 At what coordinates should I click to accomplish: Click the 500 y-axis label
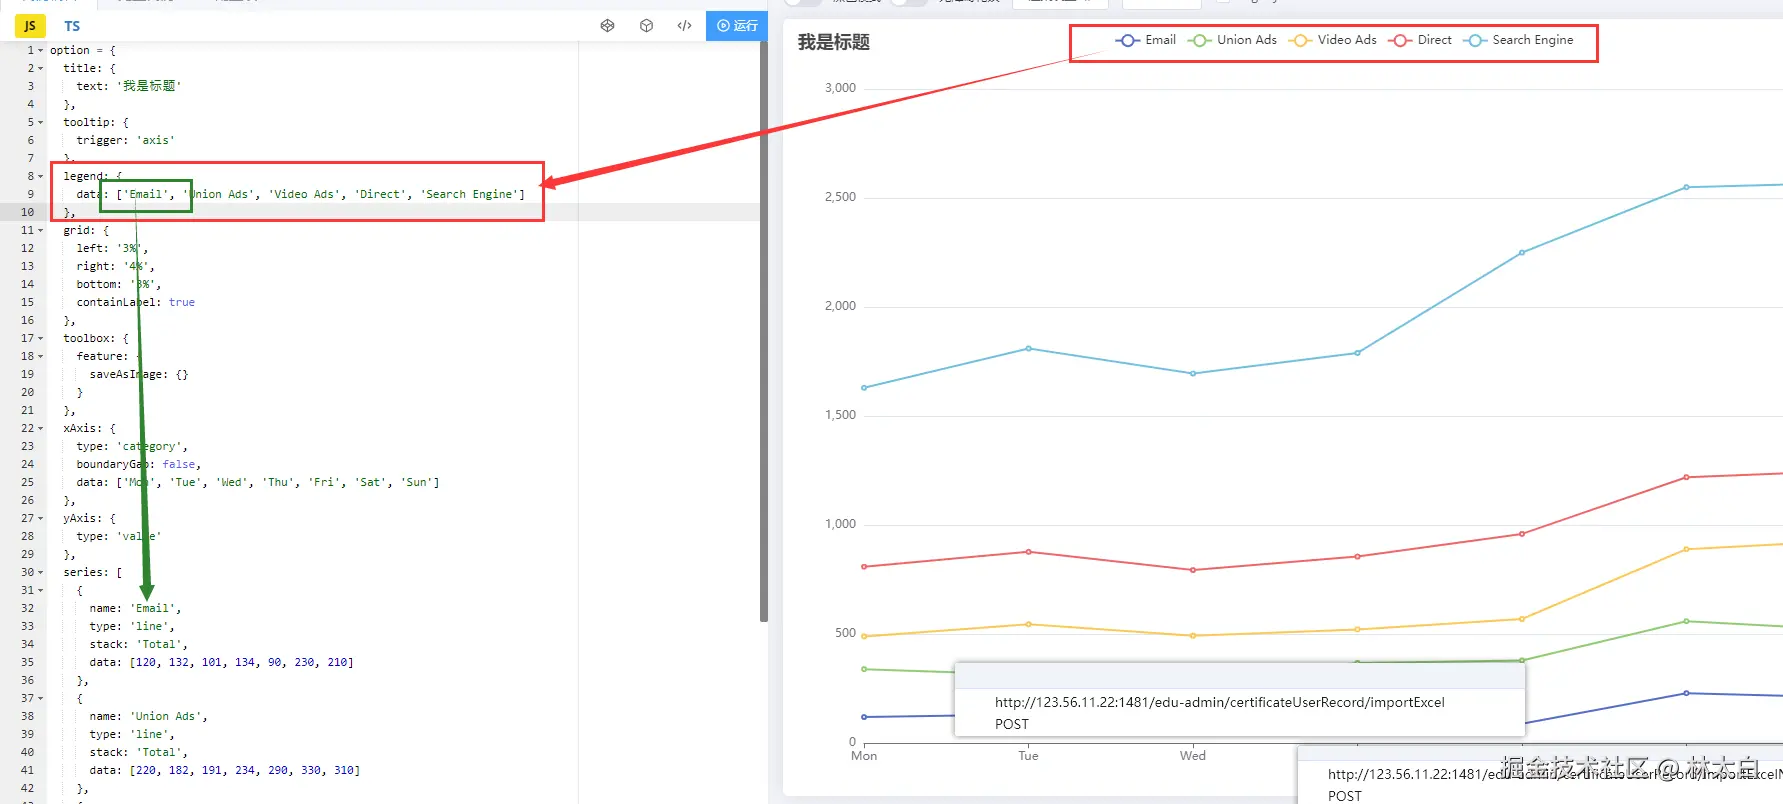(845, 633)
